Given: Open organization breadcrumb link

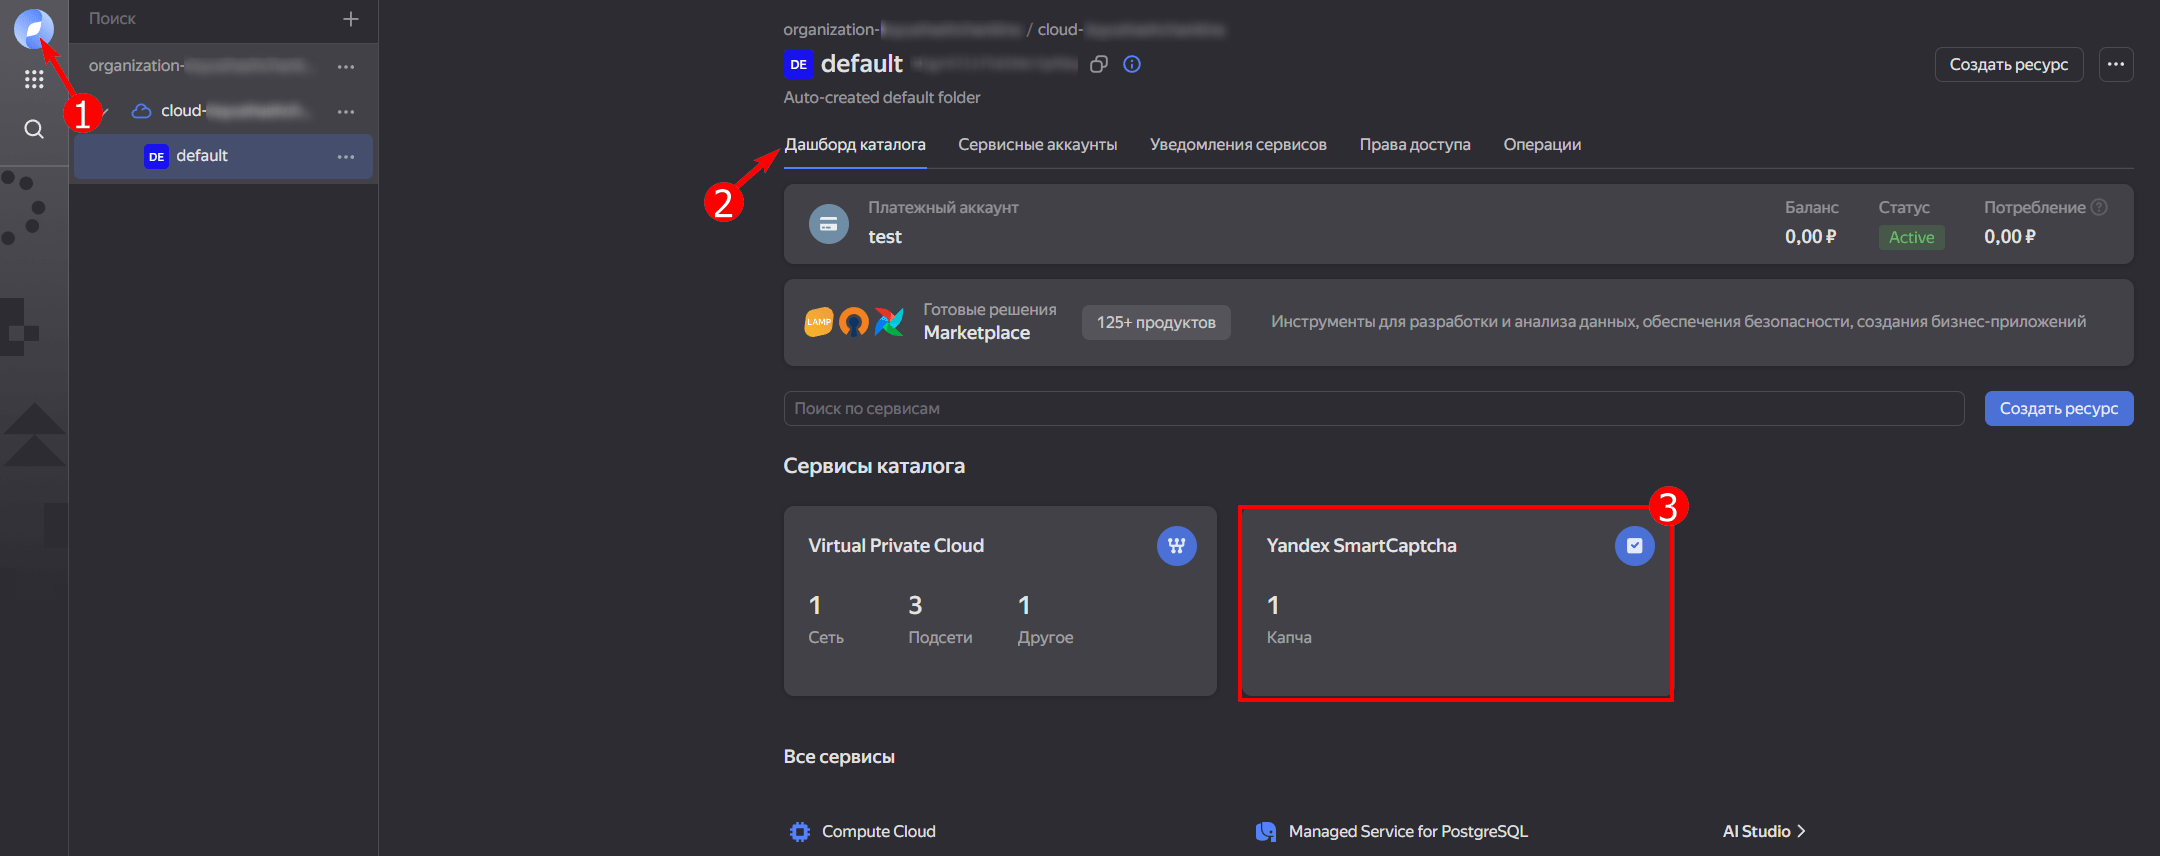Looking at the screenshot, I should click(x=902, y=30).
